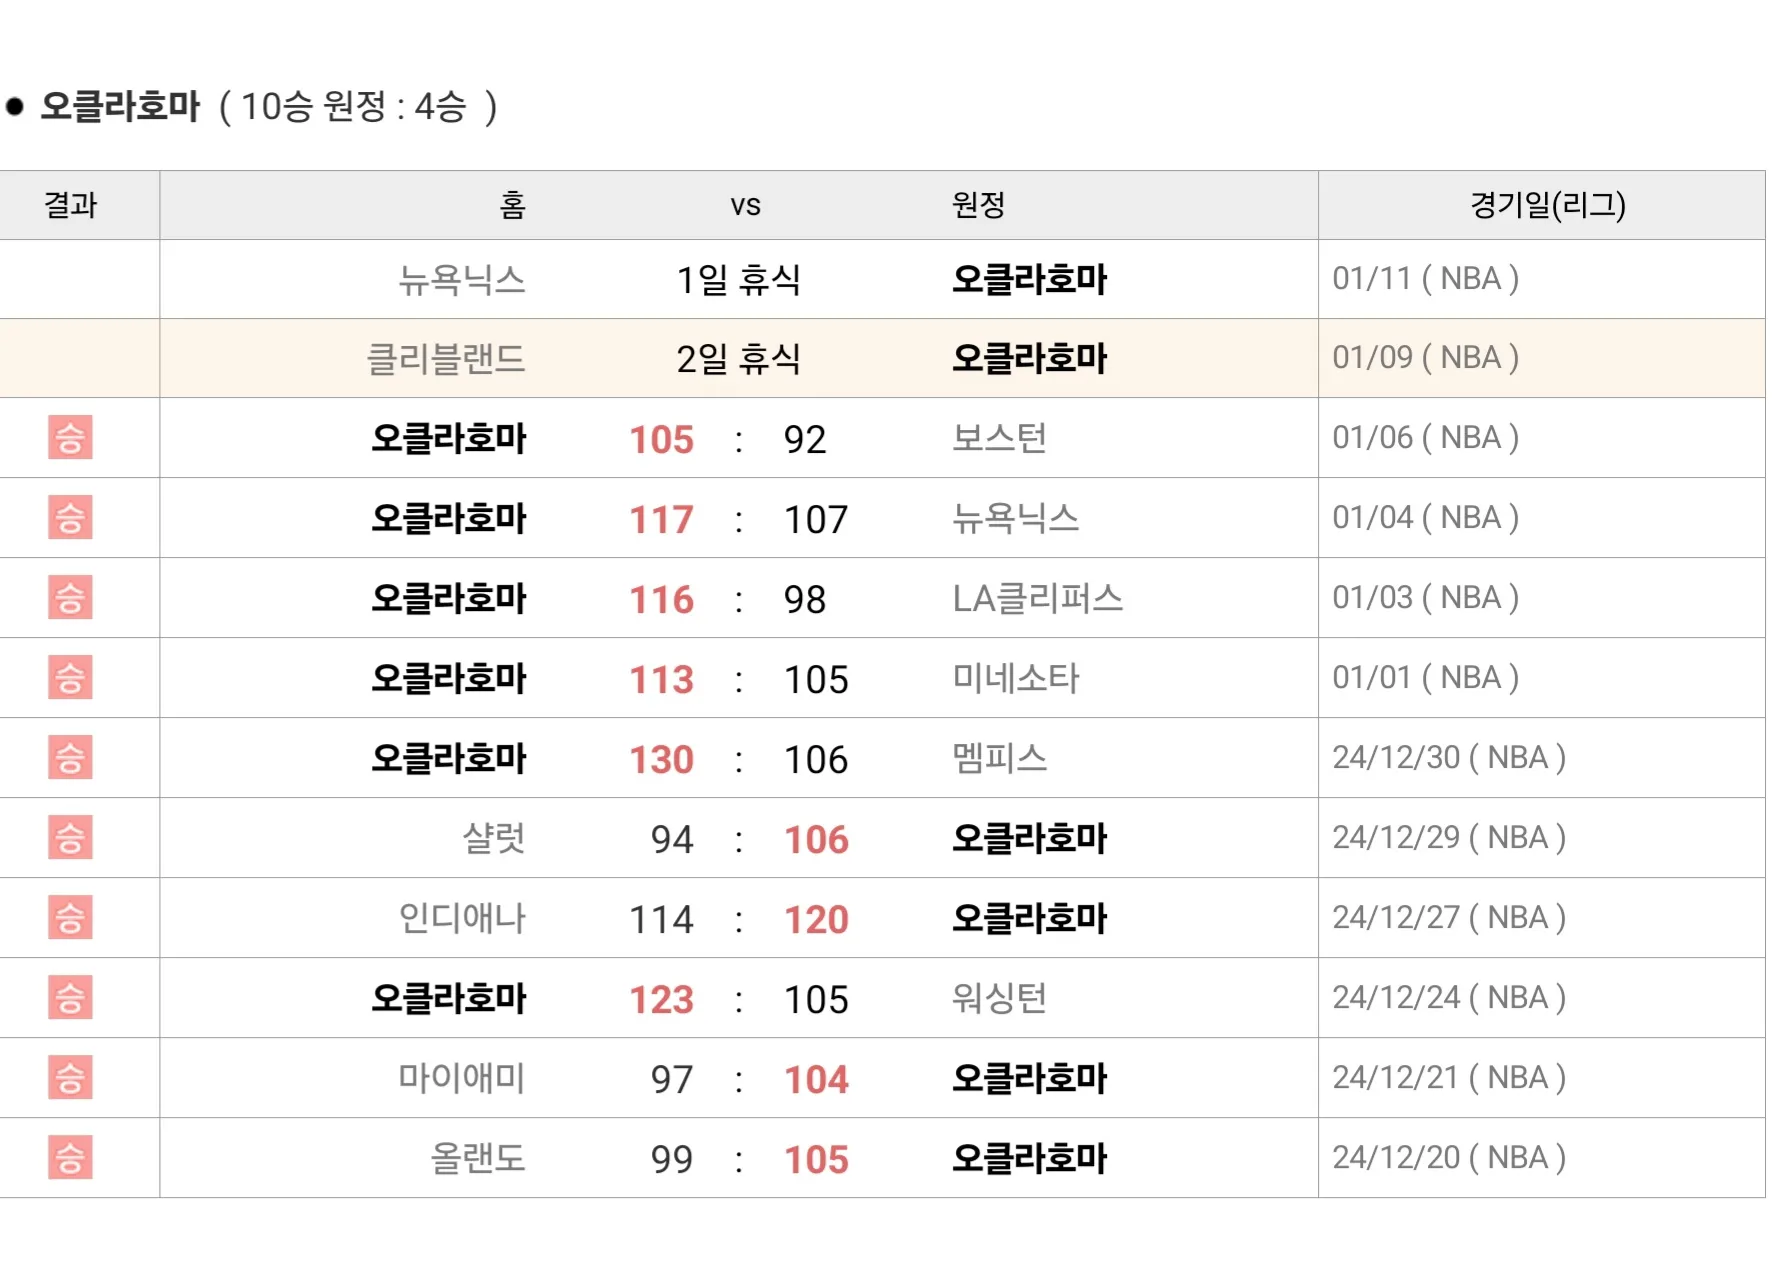This screenshot has width=1779, height=1280.
Task: Click home team 마이애미
Action: pyautogui.click(x=462, y=1078)
